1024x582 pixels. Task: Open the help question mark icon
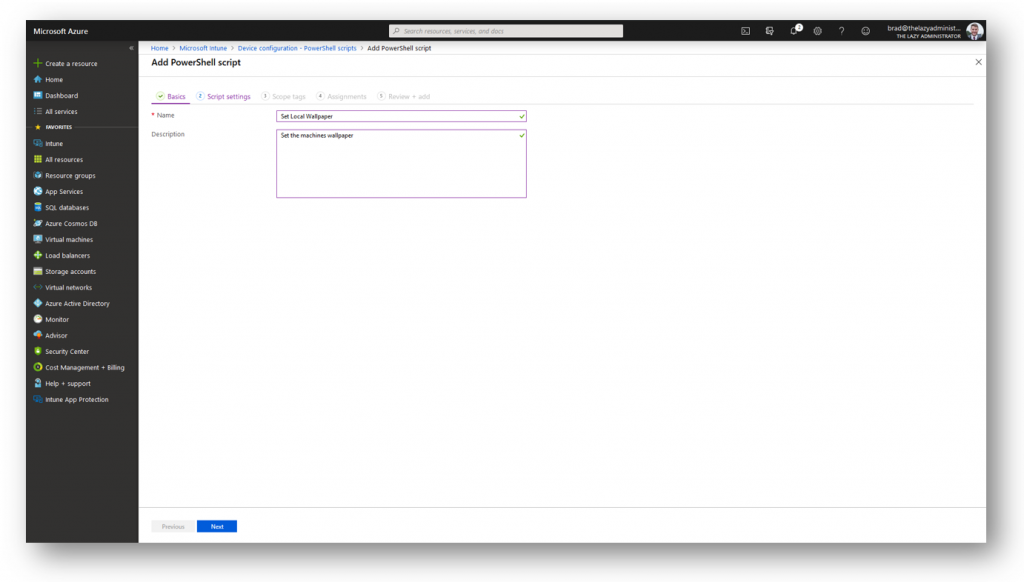tap(841, 31)
